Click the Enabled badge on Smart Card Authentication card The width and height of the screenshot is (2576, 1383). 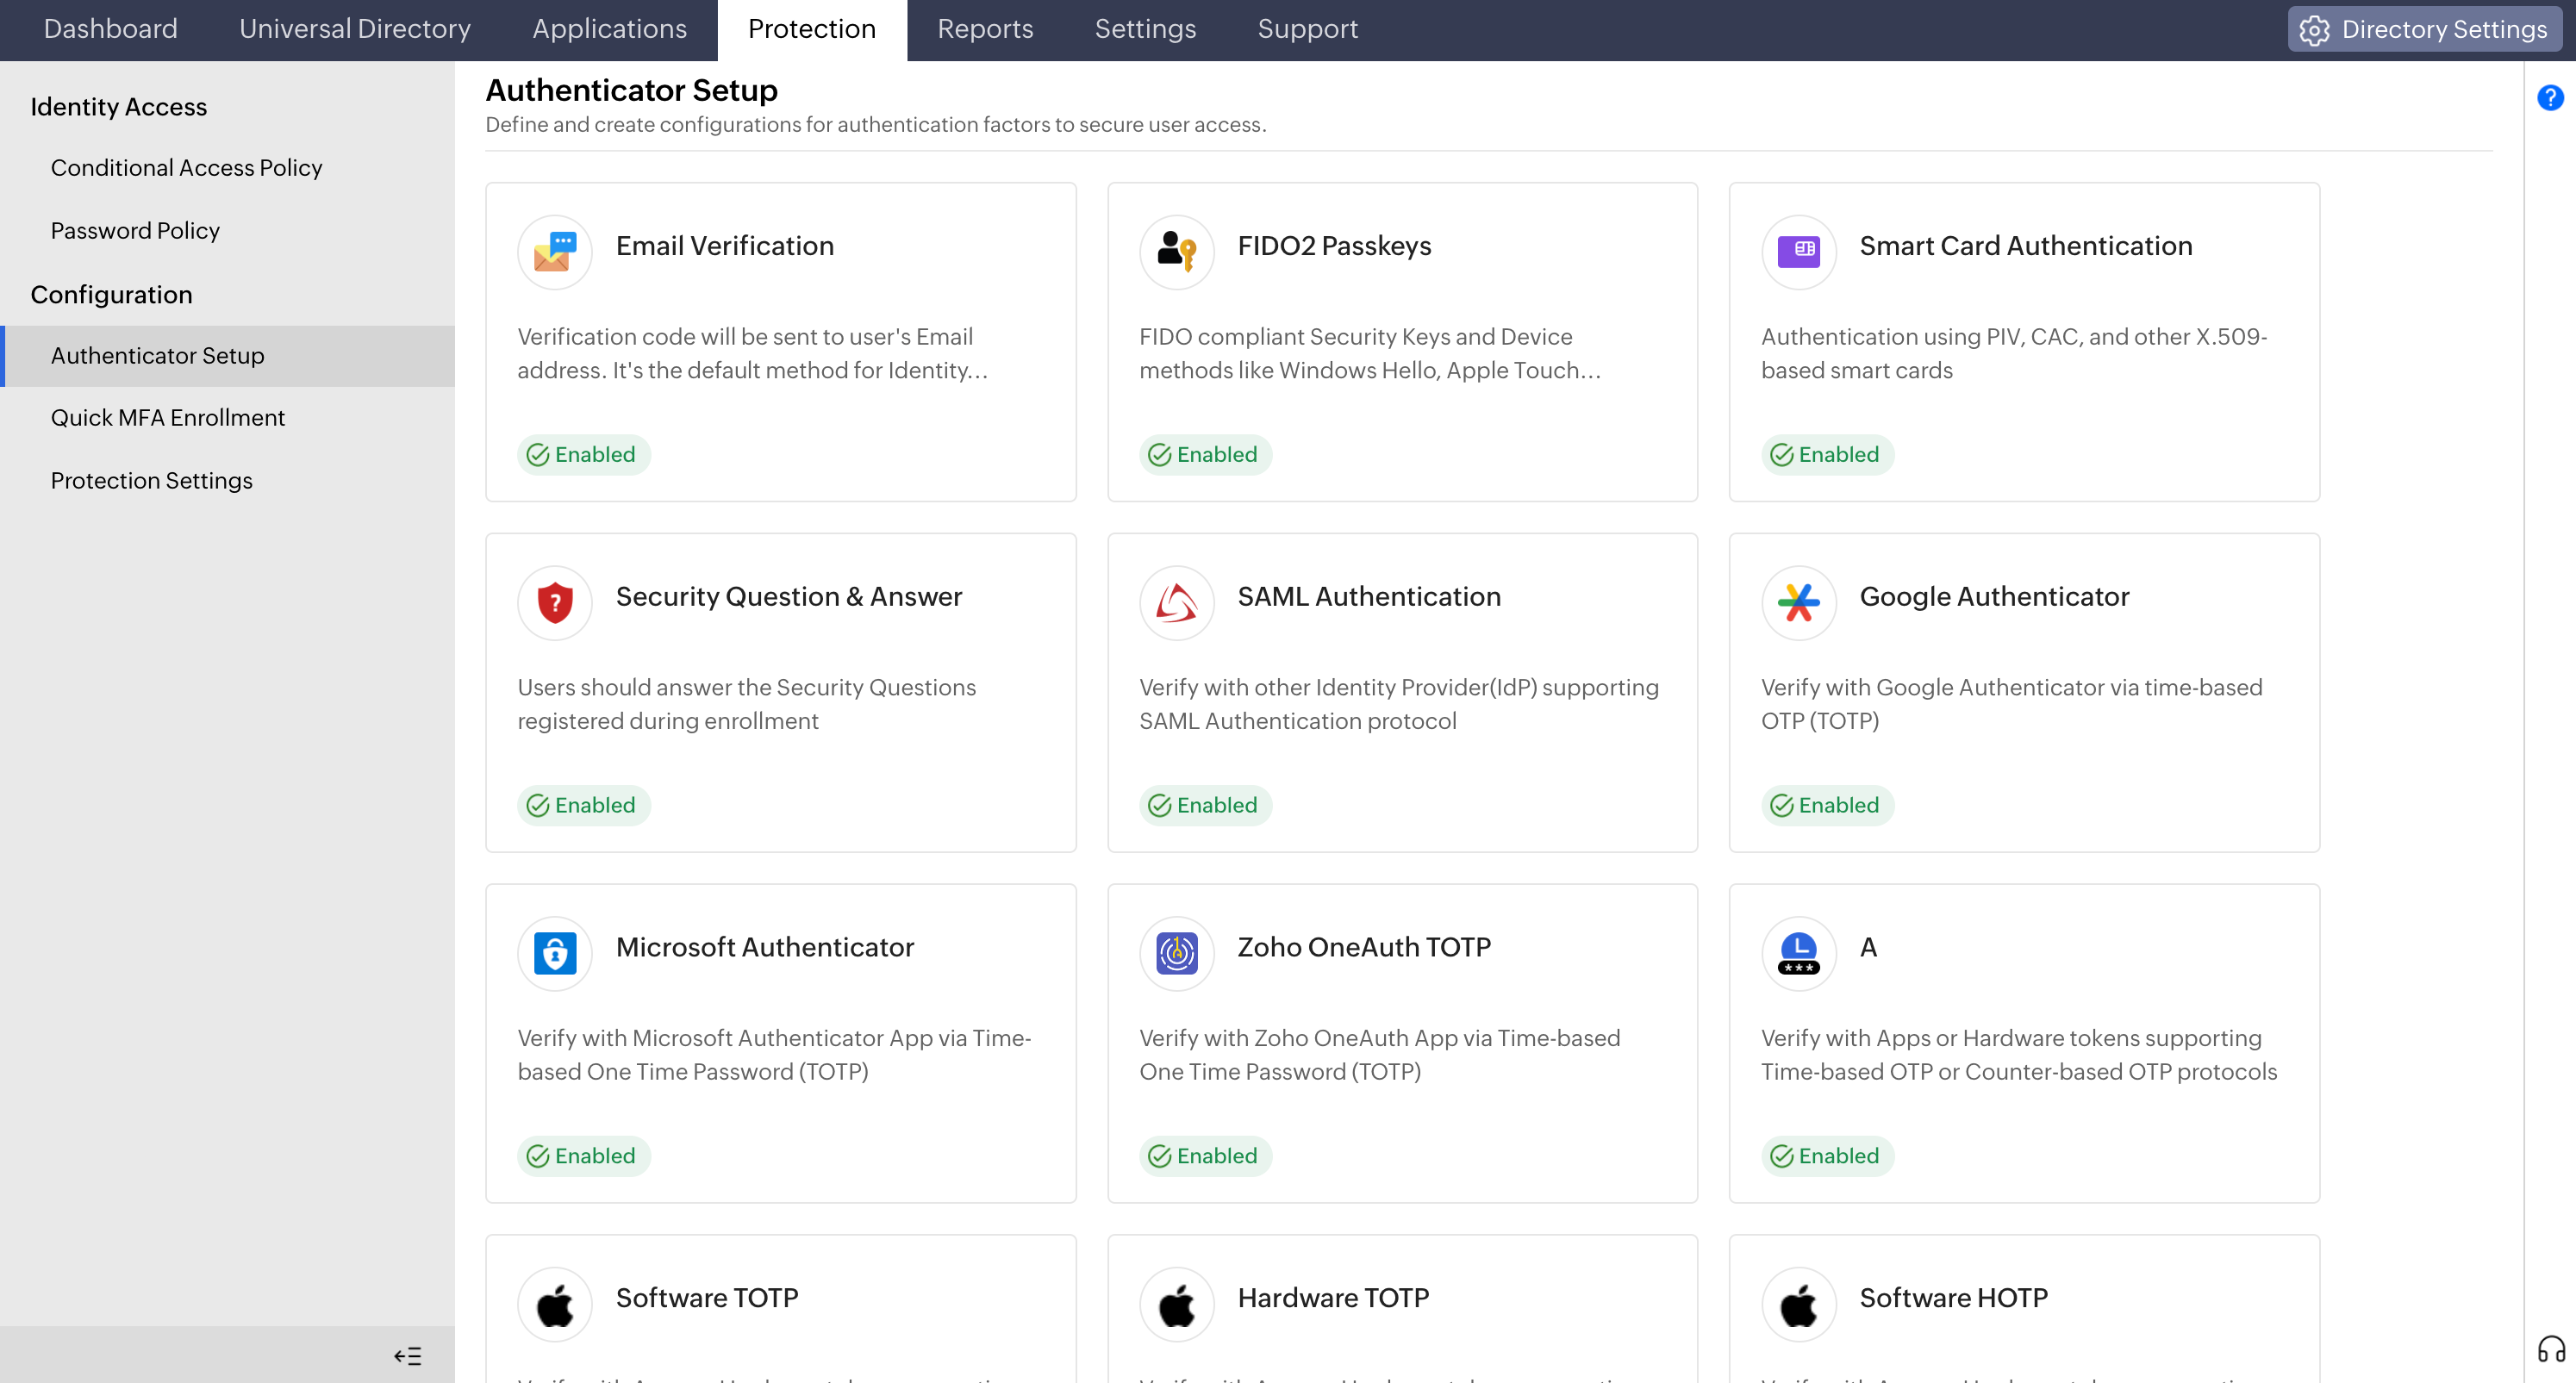[x=1828, y=455]
